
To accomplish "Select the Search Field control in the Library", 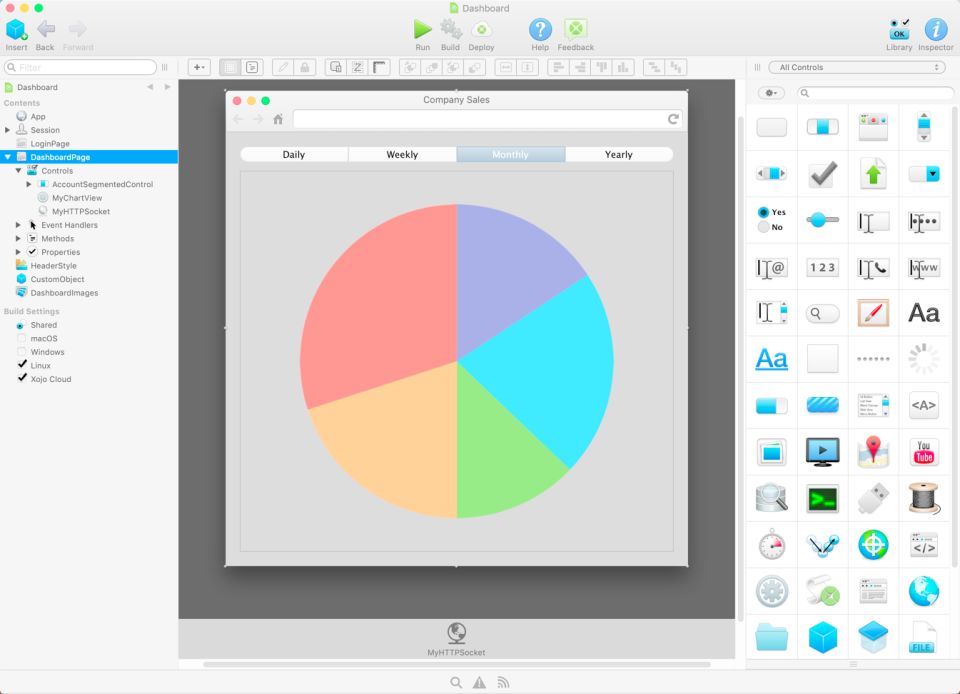I will point(822,312).
